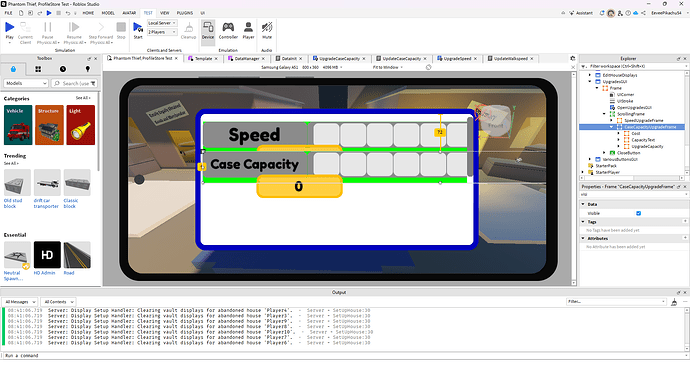690x367 pixels.
Task: Click the Toolbox search input field
Action: click(74, 83)
